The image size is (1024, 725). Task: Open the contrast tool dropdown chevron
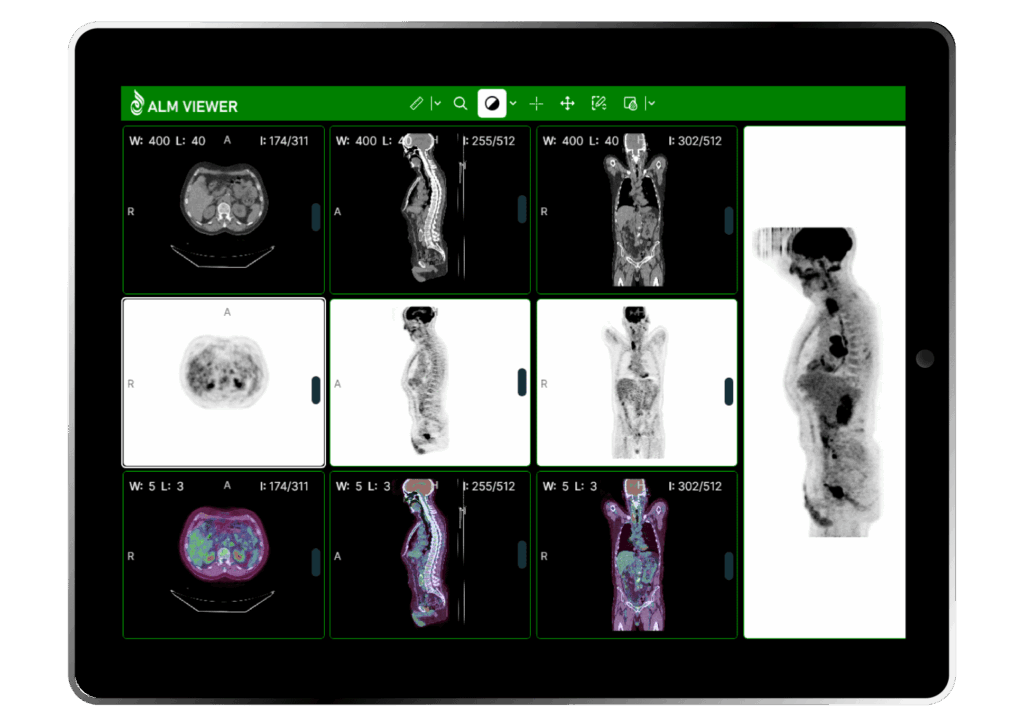[x=513, y=103]
